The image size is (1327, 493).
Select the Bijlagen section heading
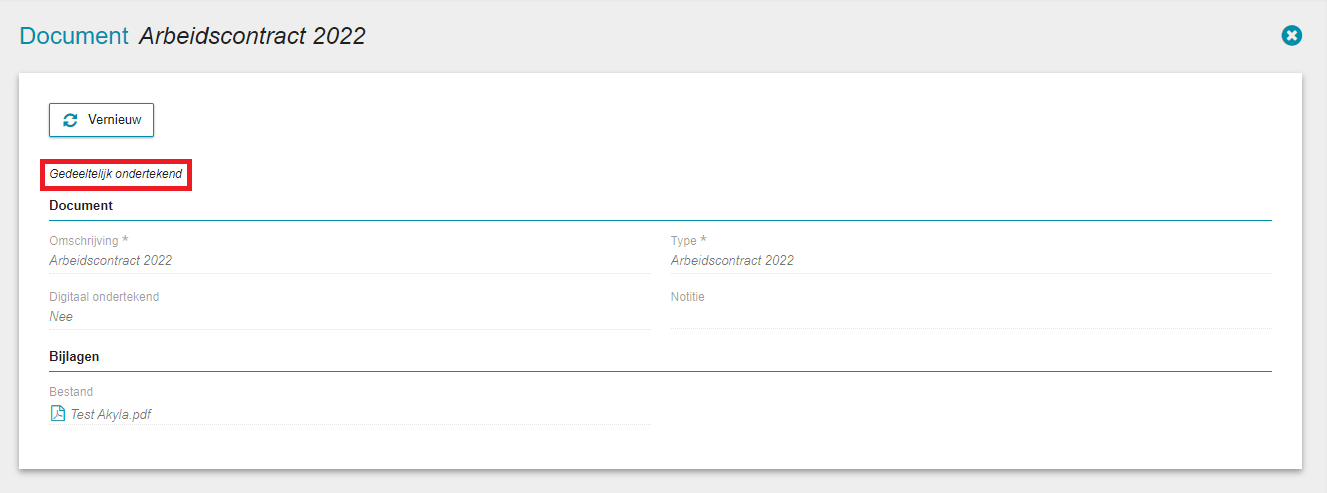click(x=74, y=356)
